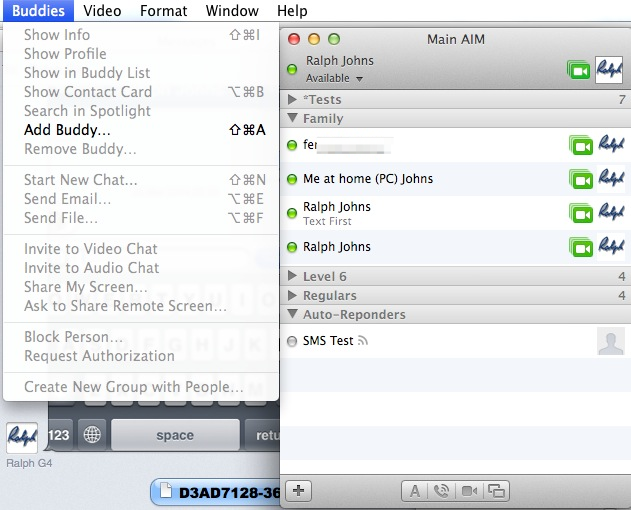Click the screen sharing toolbar button
This screenshot has height=510, width=631.
click(x=496, y=491)
